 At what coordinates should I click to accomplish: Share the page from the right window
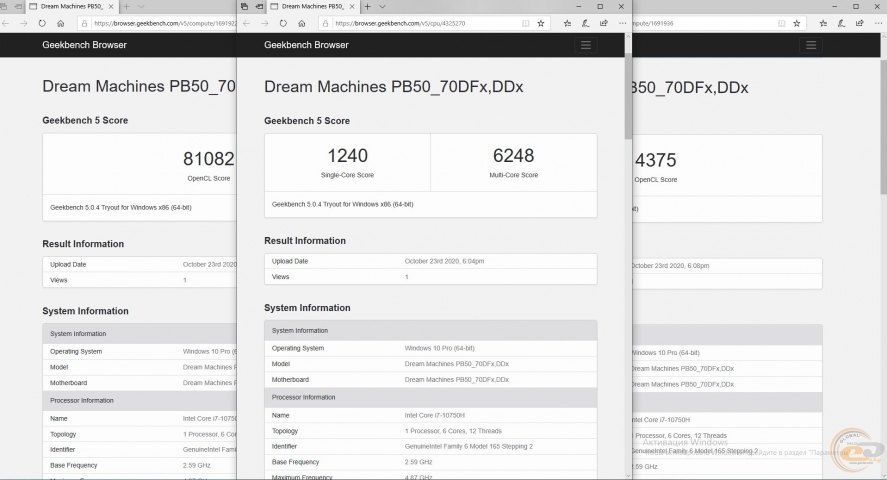coord(859,23)
